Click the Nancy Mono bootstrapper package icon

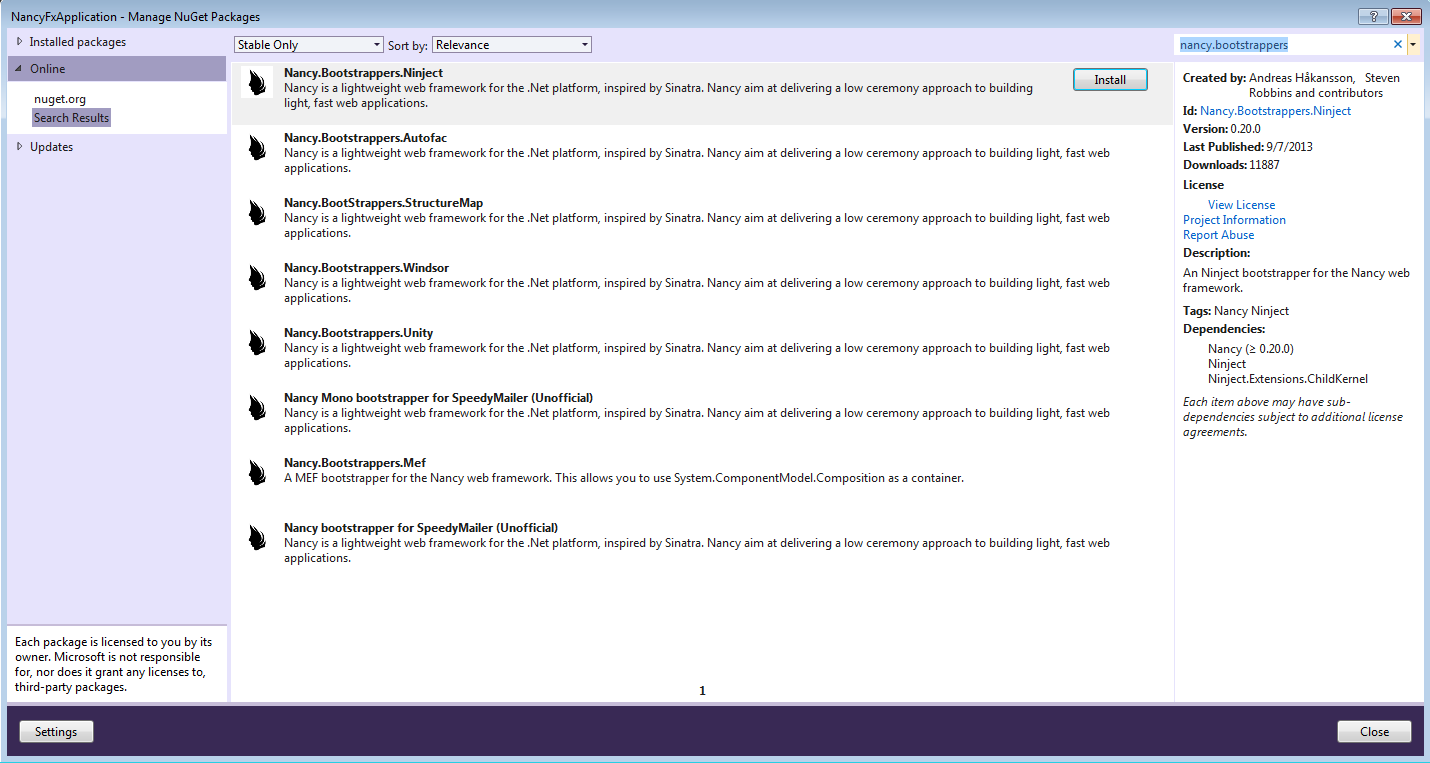point(257,407)
